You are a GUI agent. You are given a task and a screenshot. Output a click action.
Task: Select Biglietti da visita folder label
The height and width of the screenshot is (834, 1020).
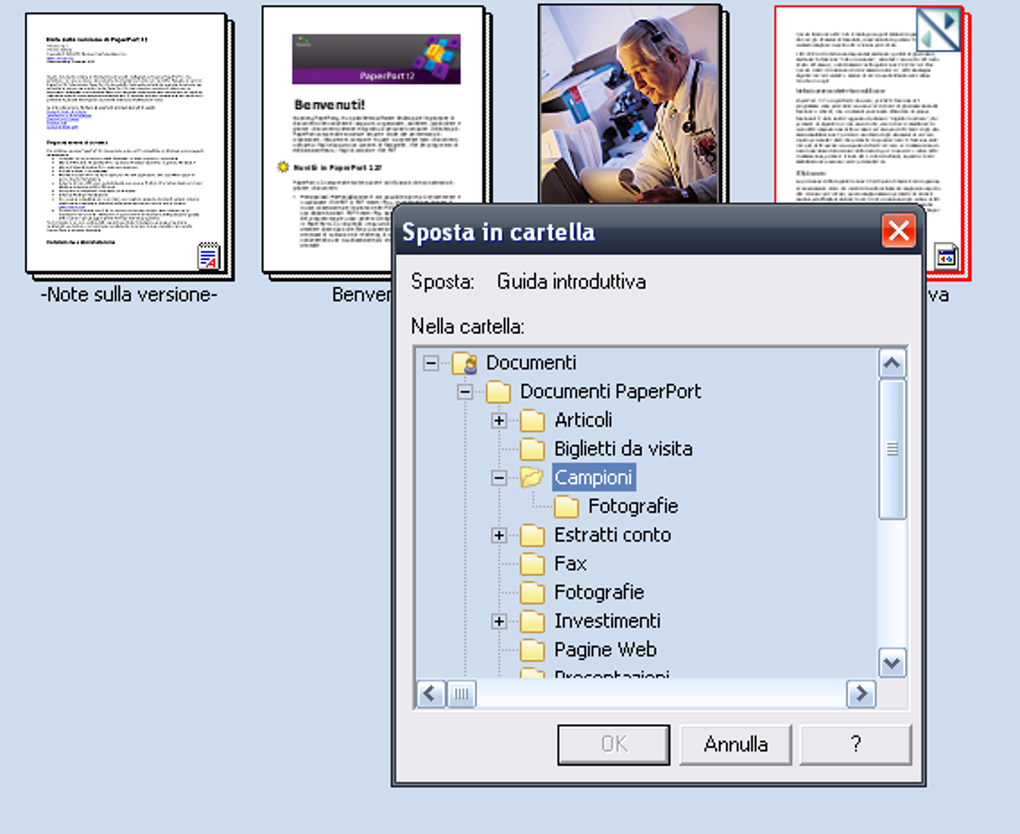point(623,448)
